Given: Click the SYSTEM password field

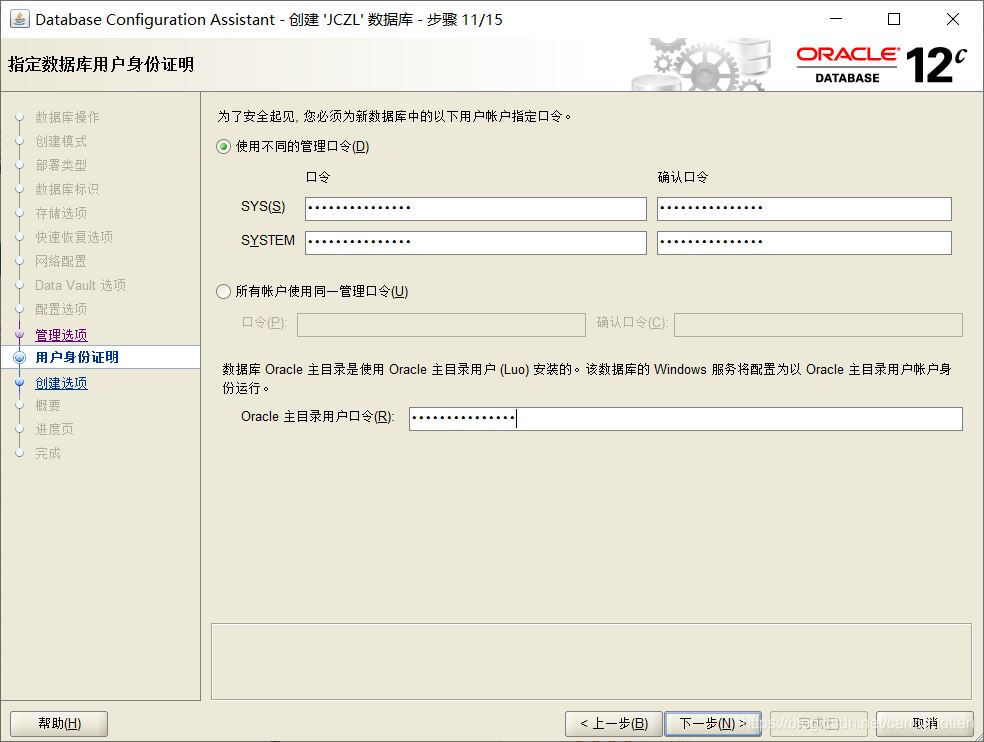Looking at the screenshot, I should 476,243.
